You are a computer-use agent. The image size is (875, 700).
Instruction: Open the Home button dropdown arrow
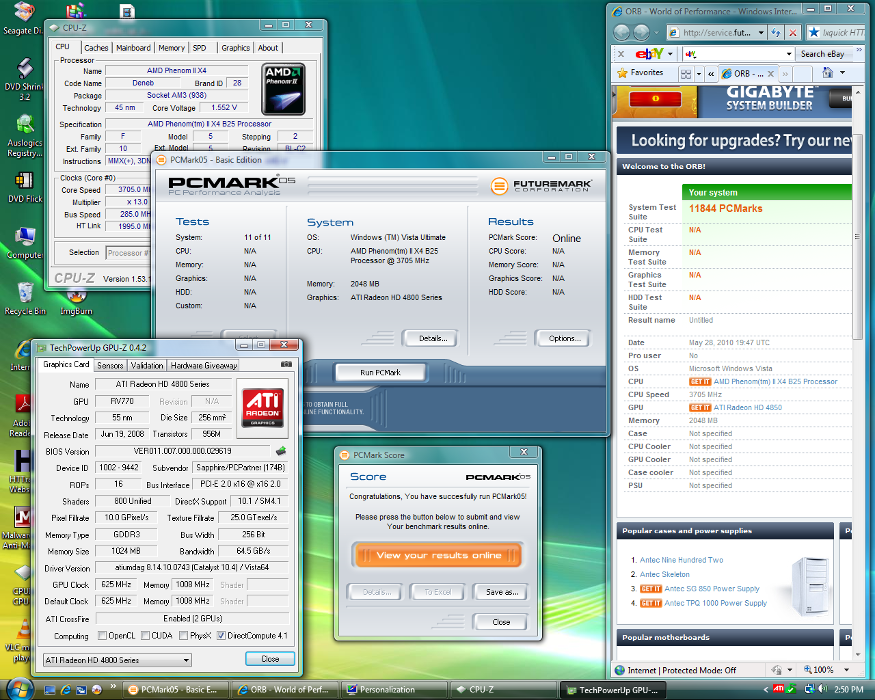[842, 73]
